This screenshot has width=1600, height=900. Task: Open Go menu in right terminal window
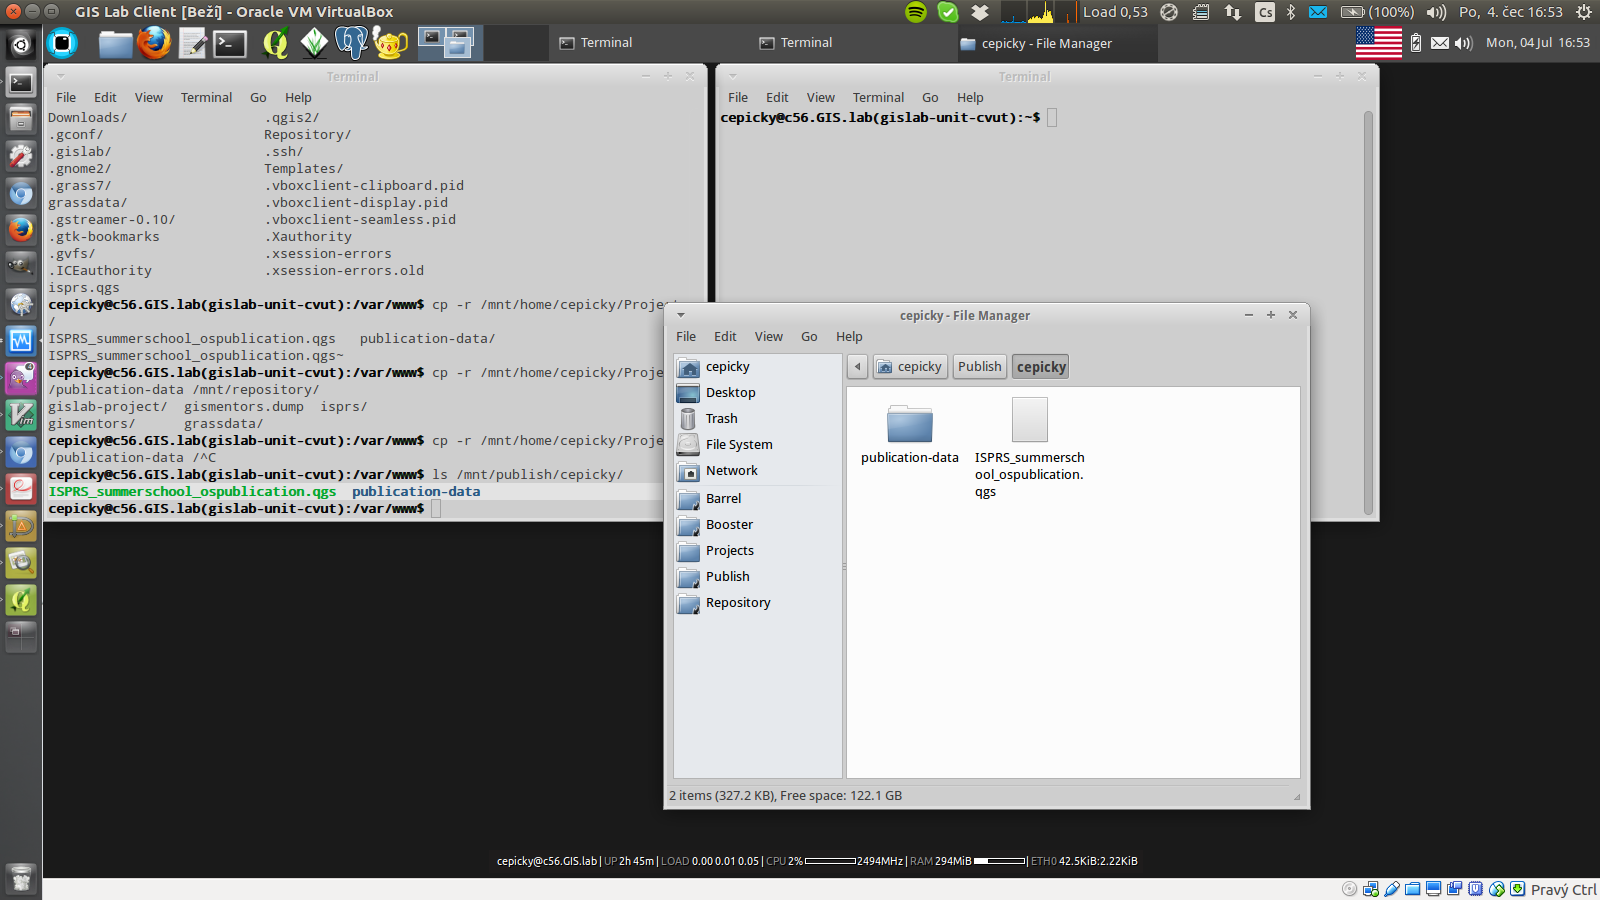930,98
